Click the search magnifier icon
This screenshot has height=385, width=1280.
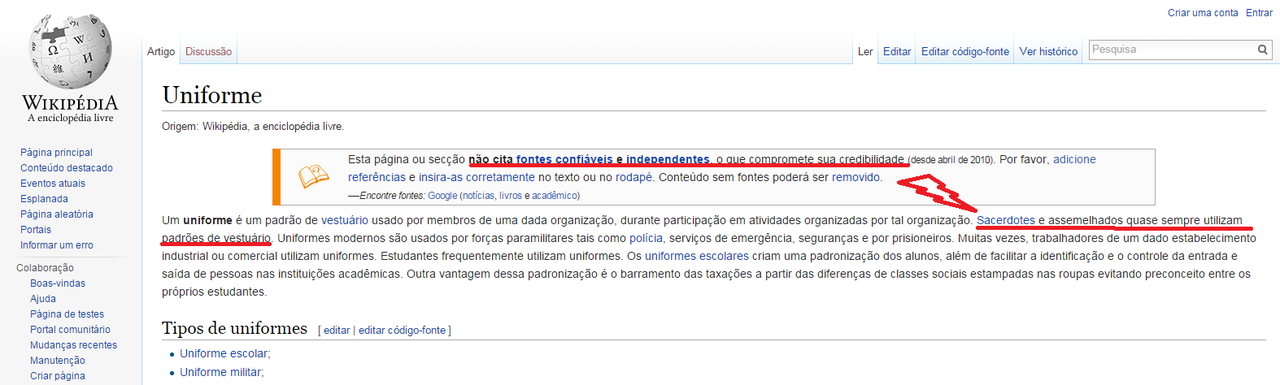(x=1263, y=49)
